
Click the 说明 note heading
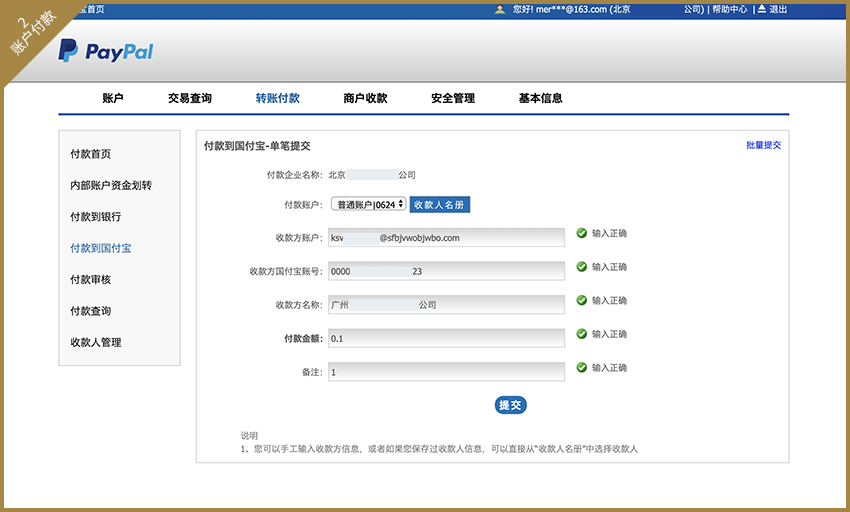249,436
